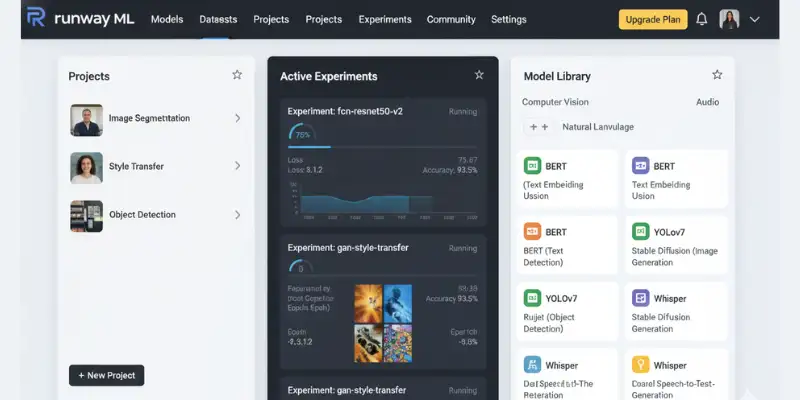Click the plus-plus add category button

(x=539, y=127)
